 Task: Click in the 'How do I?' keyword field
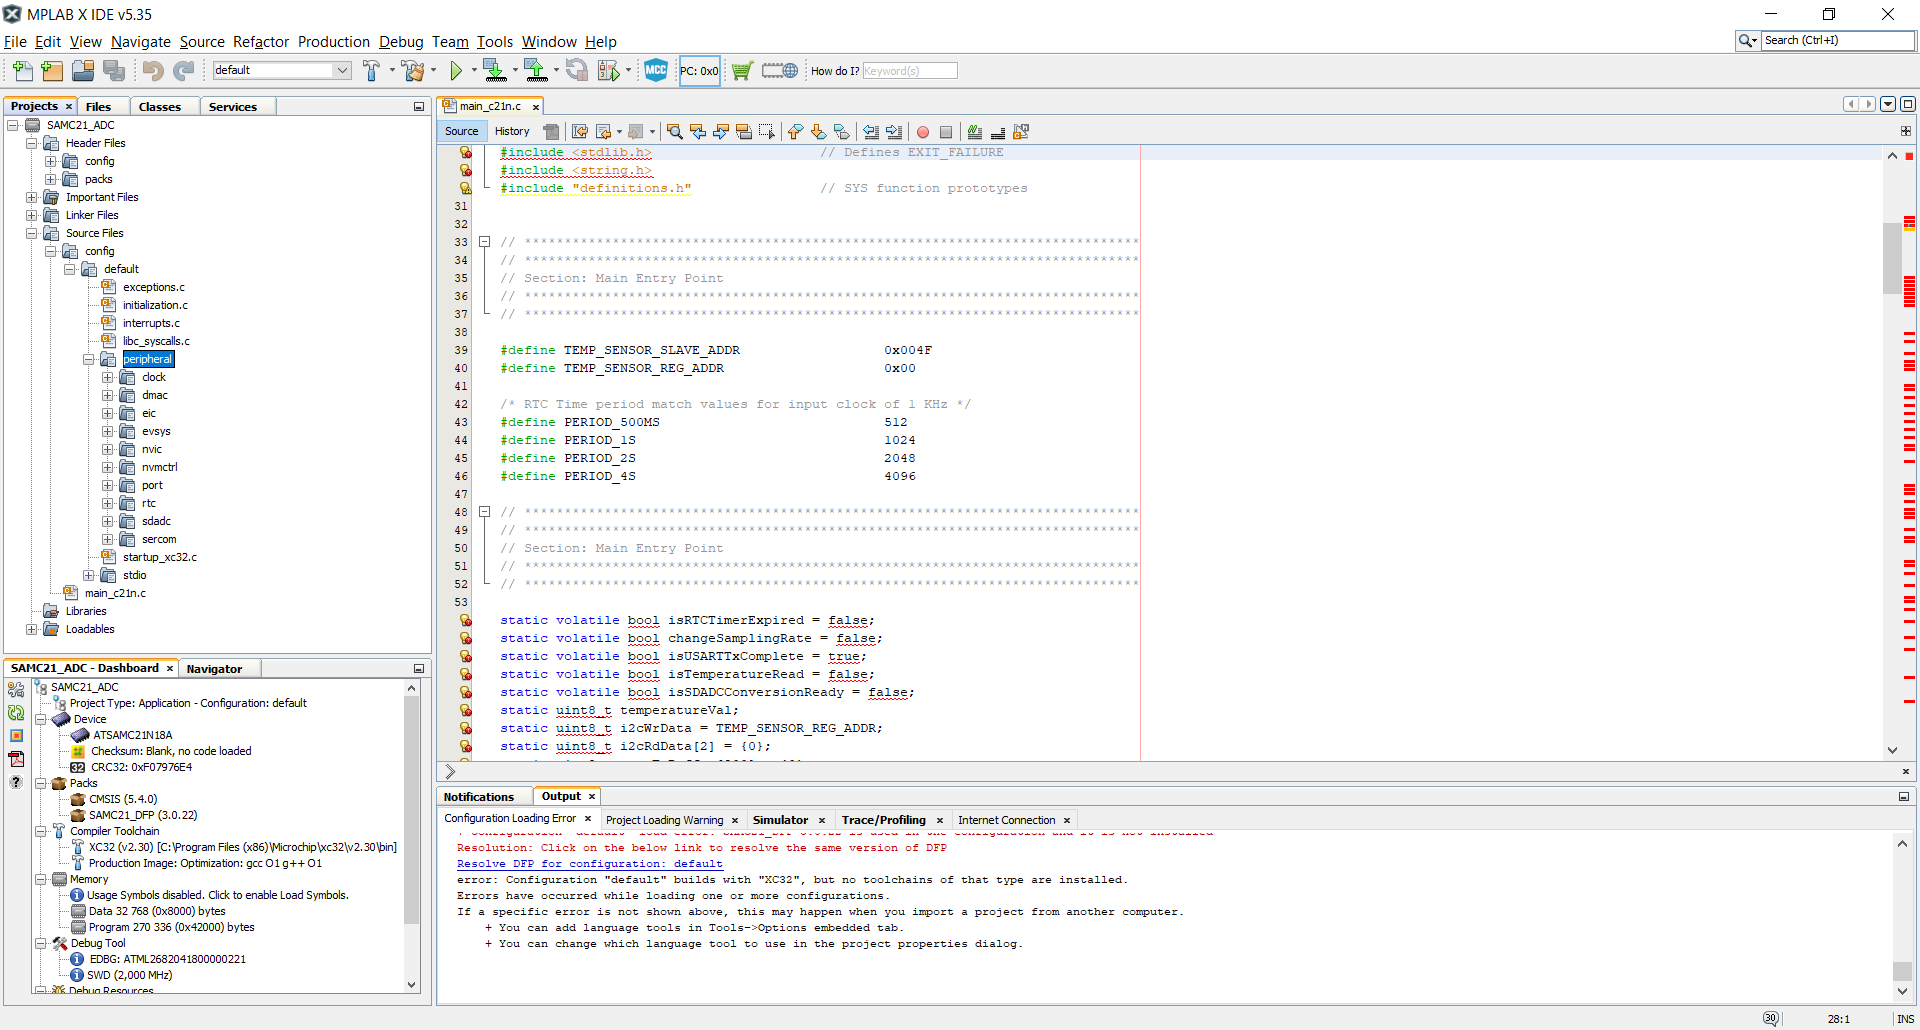909,71
